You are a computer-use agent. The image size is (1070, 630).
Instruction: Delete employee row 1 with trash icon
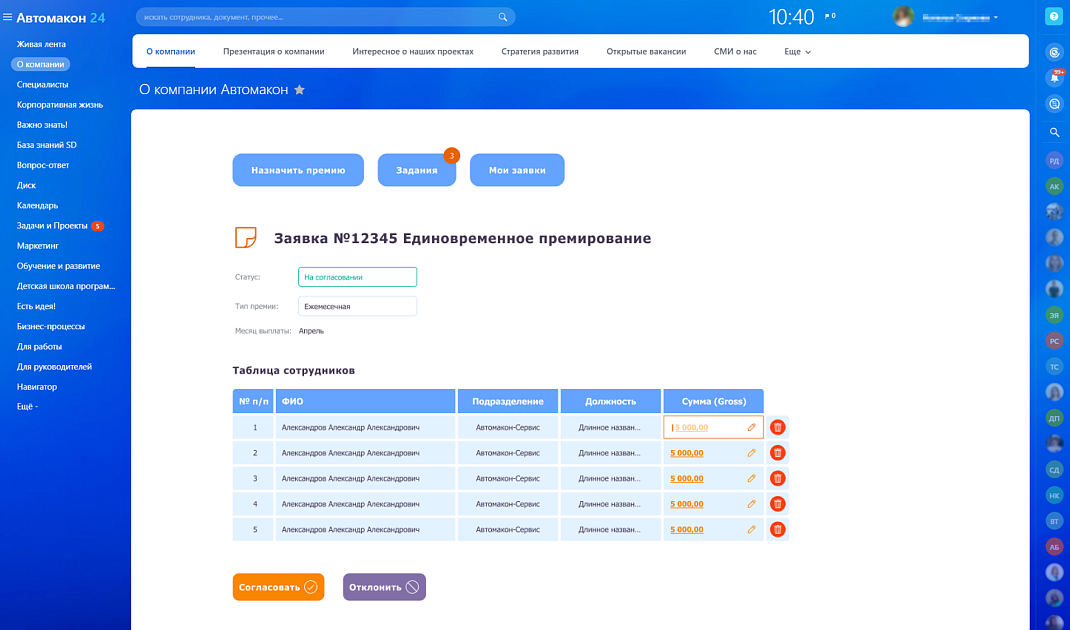[x=777, y=427]
